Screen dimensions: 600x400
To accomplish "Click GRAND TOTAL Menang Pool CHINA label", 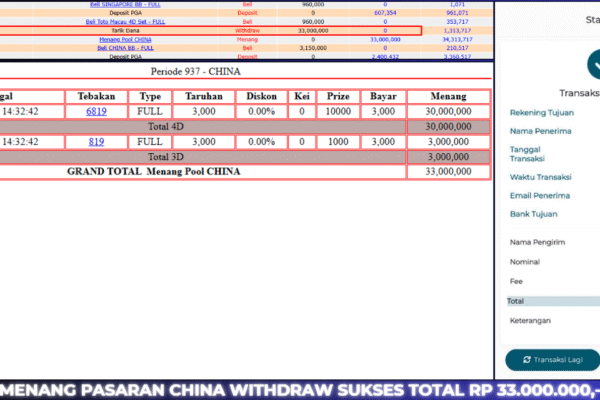I will [x=154, y=171].
